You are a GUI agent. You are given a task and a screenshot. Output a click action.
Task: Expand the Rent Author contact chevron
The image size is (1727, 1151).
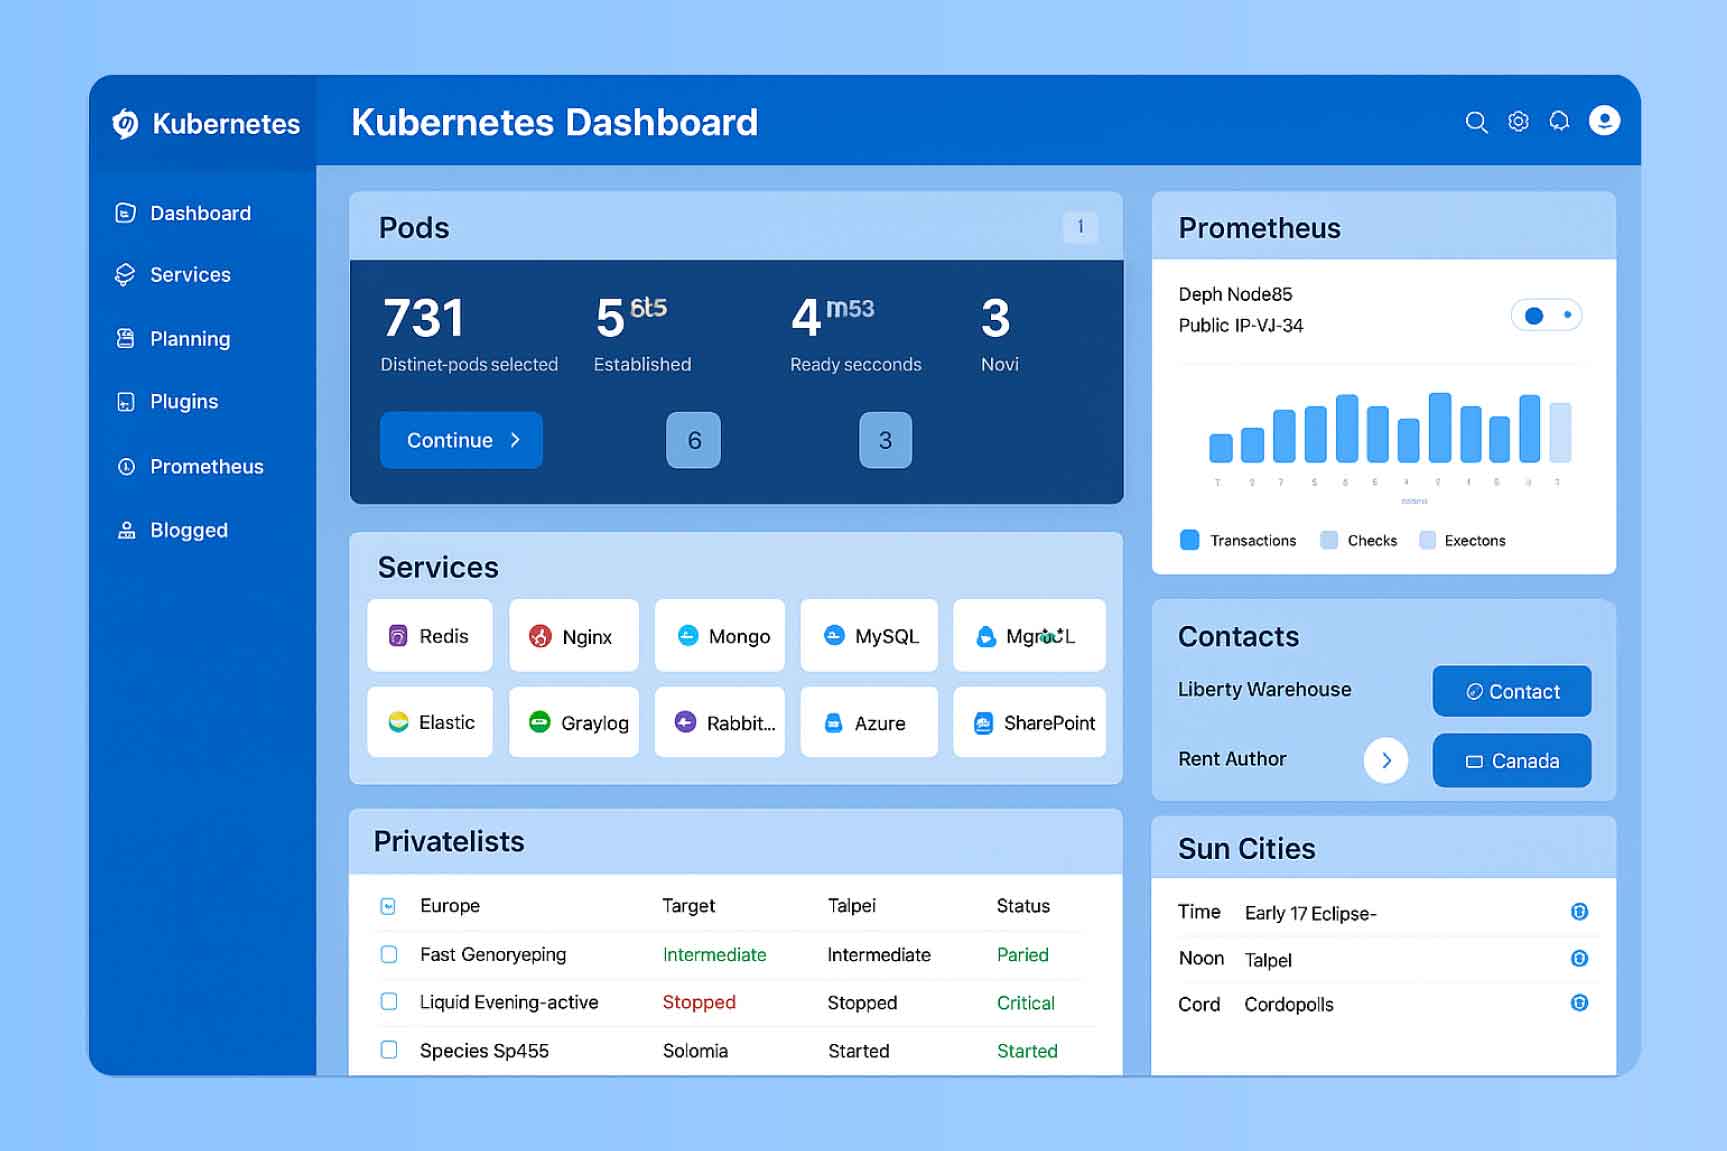(1386, 760)
